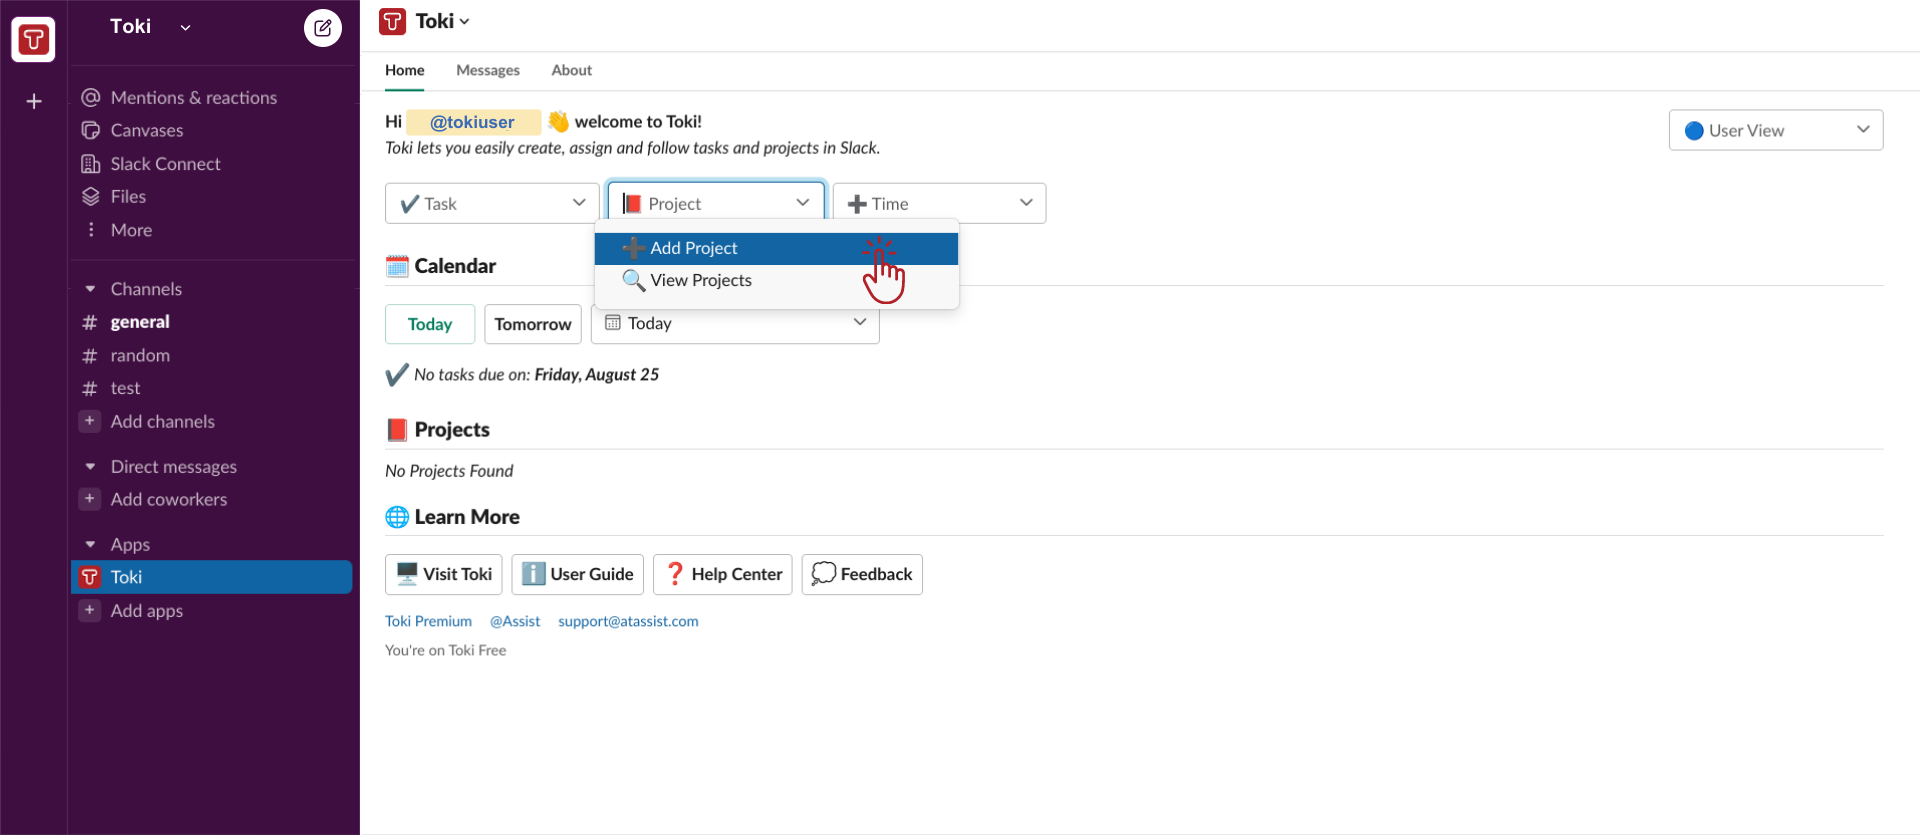Choose View Projects from the menu
The image size is (1920, 835).
click(776, 281)
